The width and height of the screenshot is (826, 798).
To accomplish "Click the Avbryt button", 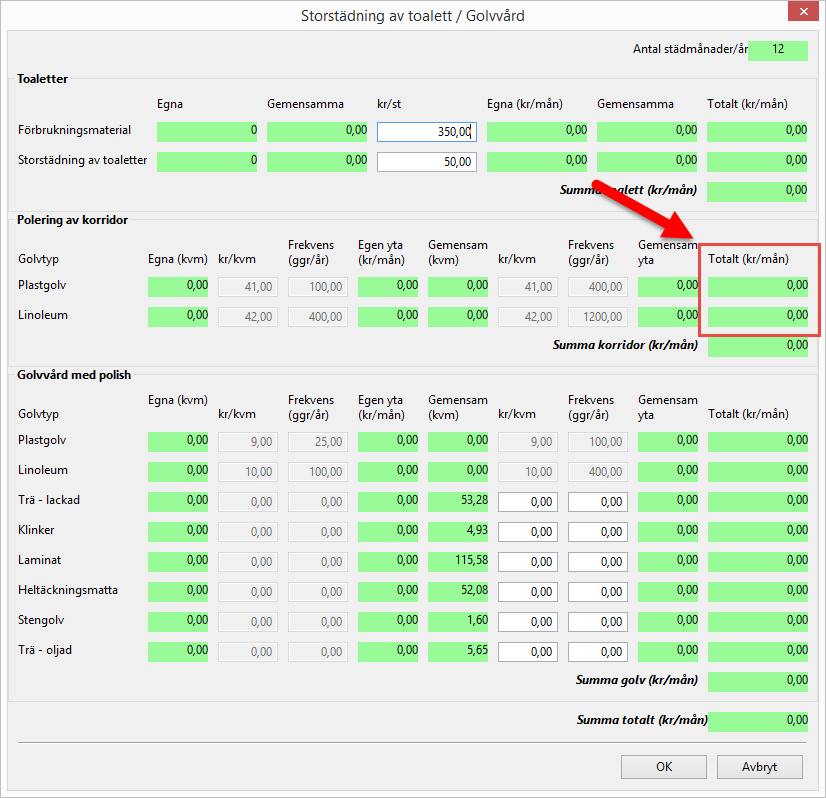I will click(761, 767).
